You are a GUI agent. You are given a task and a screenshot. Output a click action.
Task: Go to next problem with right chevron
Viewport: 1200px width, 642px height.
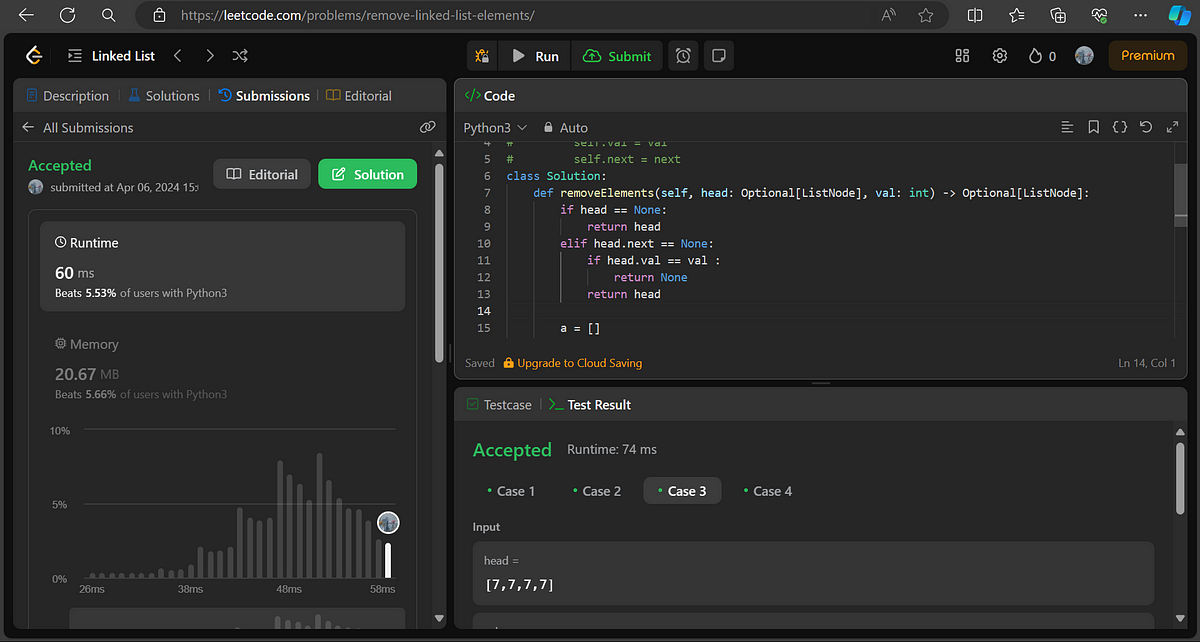click(x=209, y=56)
